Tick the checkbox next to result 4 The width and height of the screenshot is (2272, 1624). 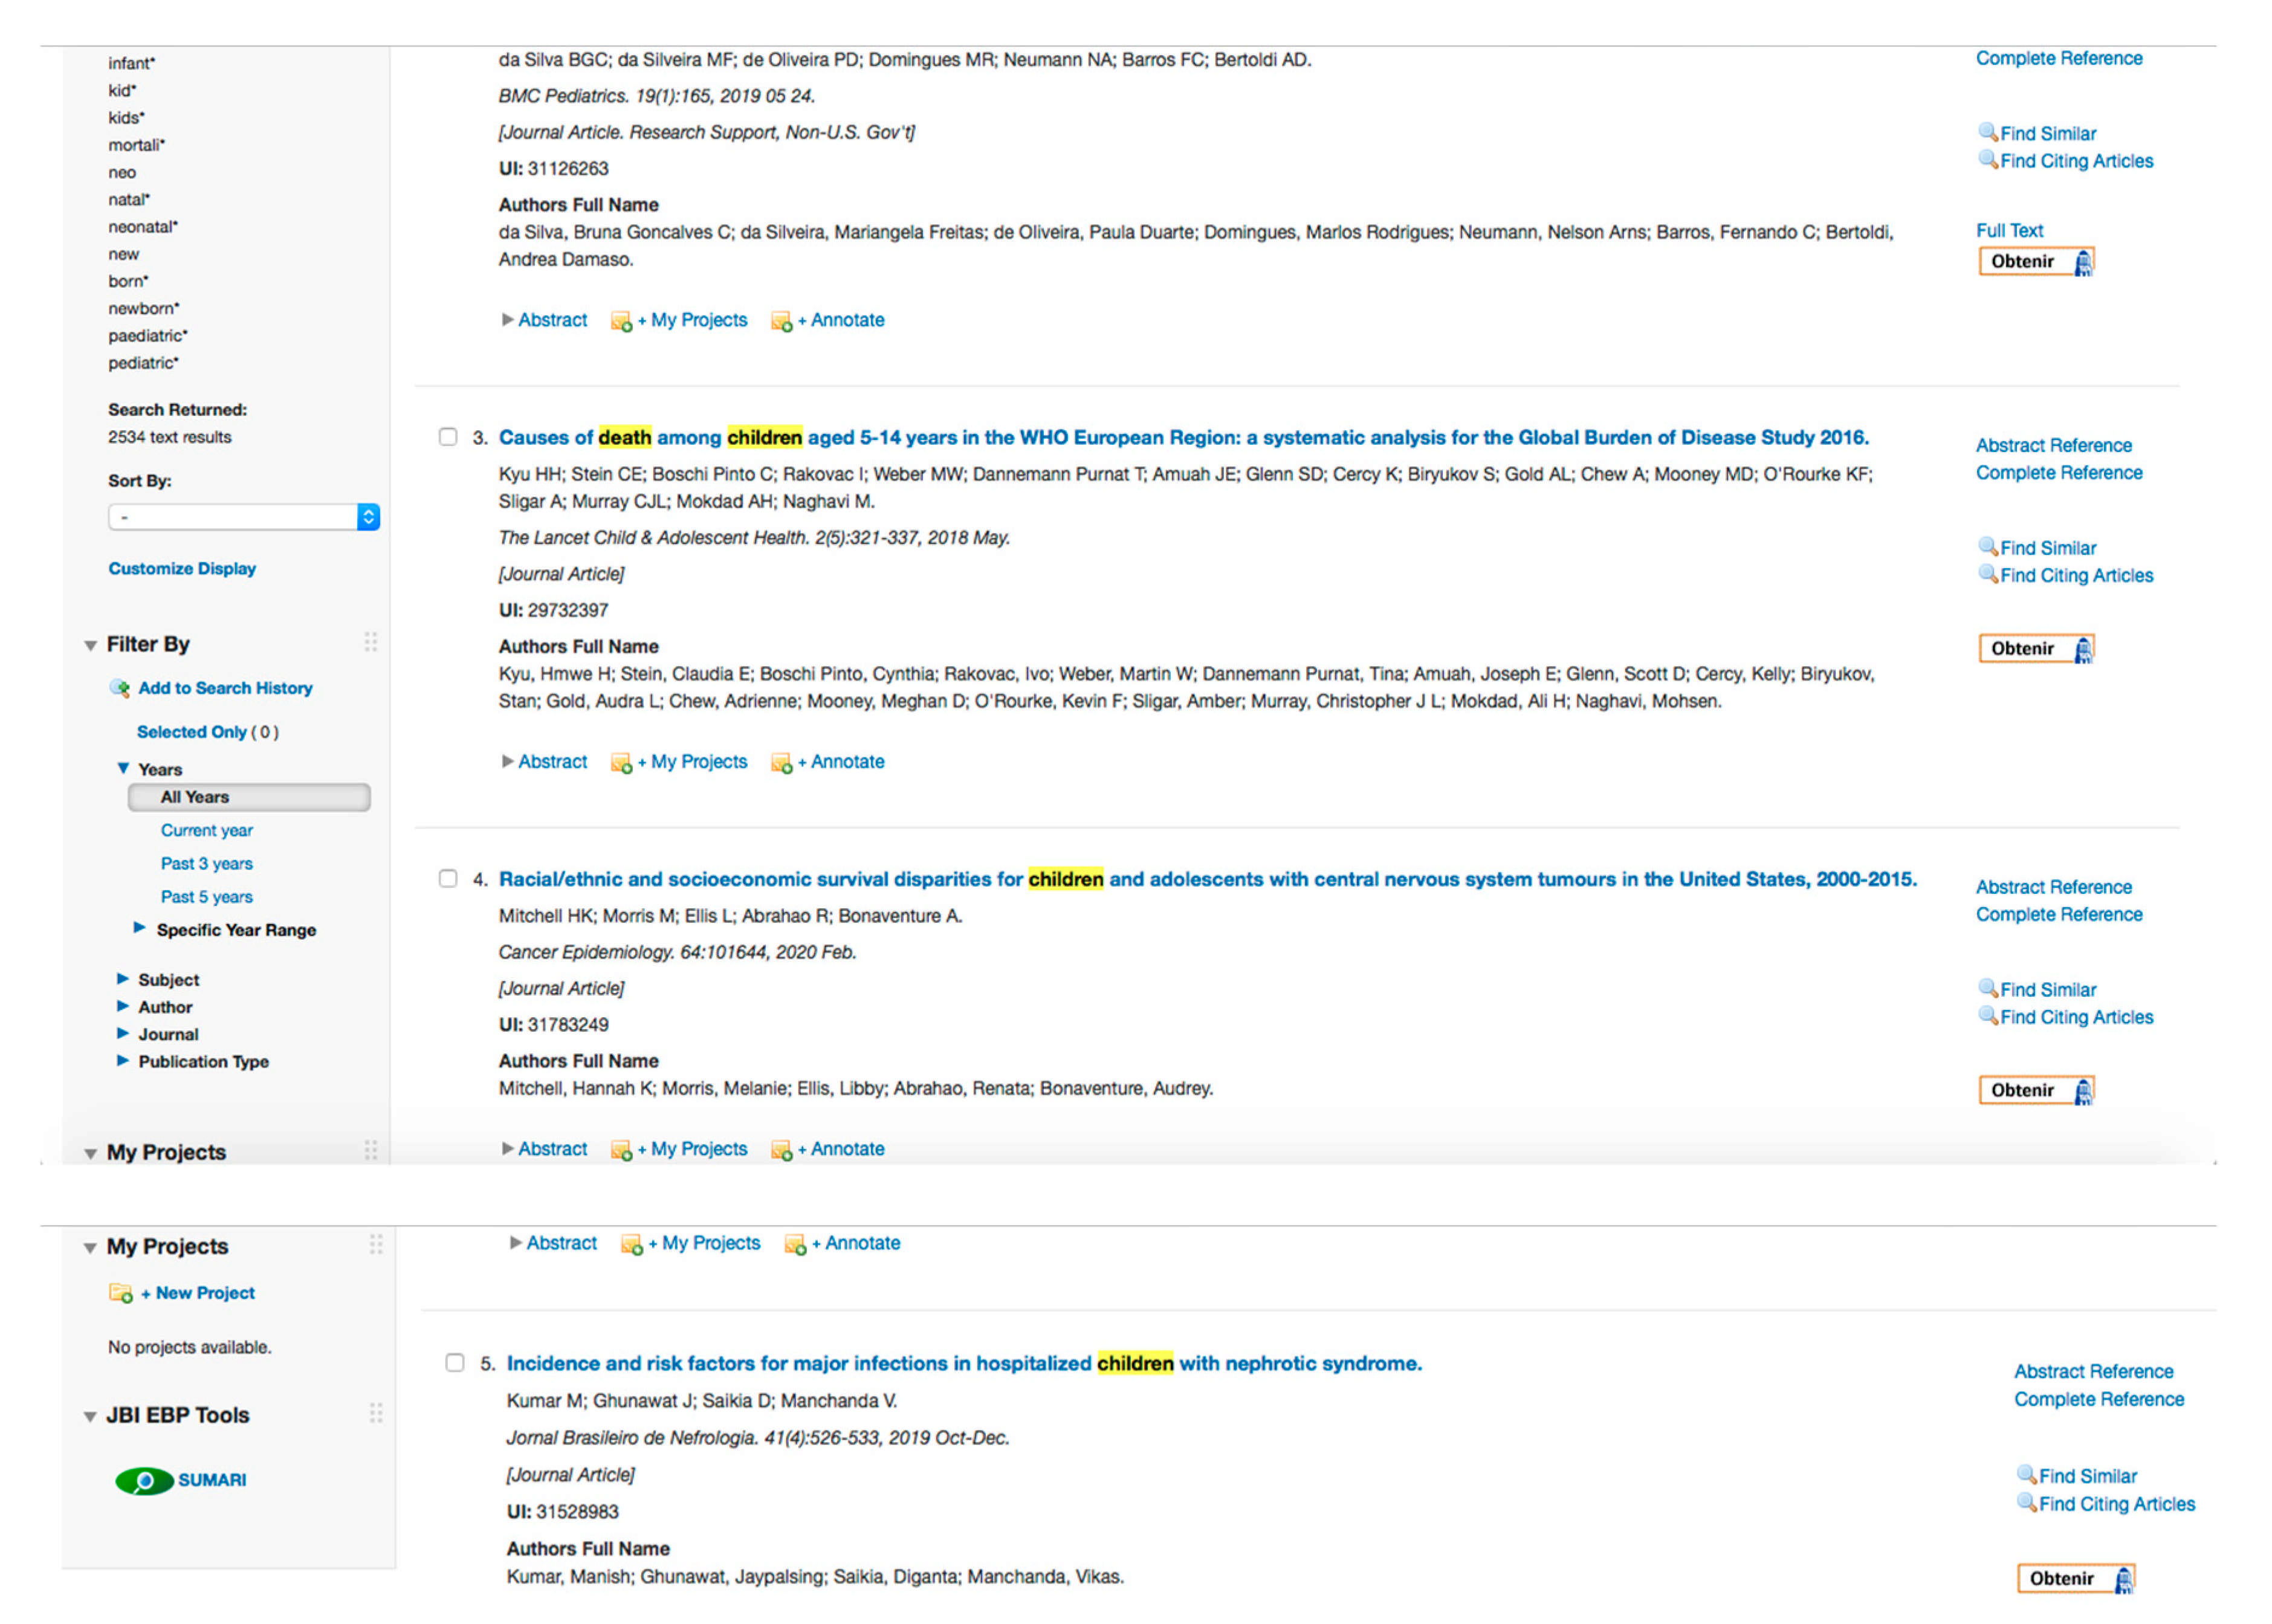point(448,879)
